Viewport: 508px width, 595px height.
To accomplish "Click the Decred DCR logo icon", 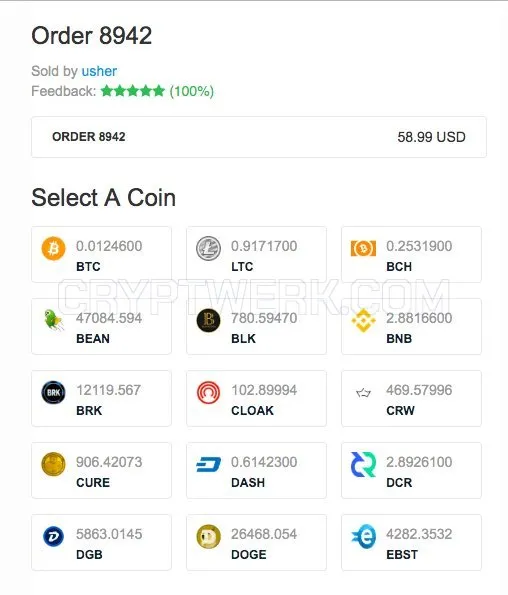I will pos(363,464).
